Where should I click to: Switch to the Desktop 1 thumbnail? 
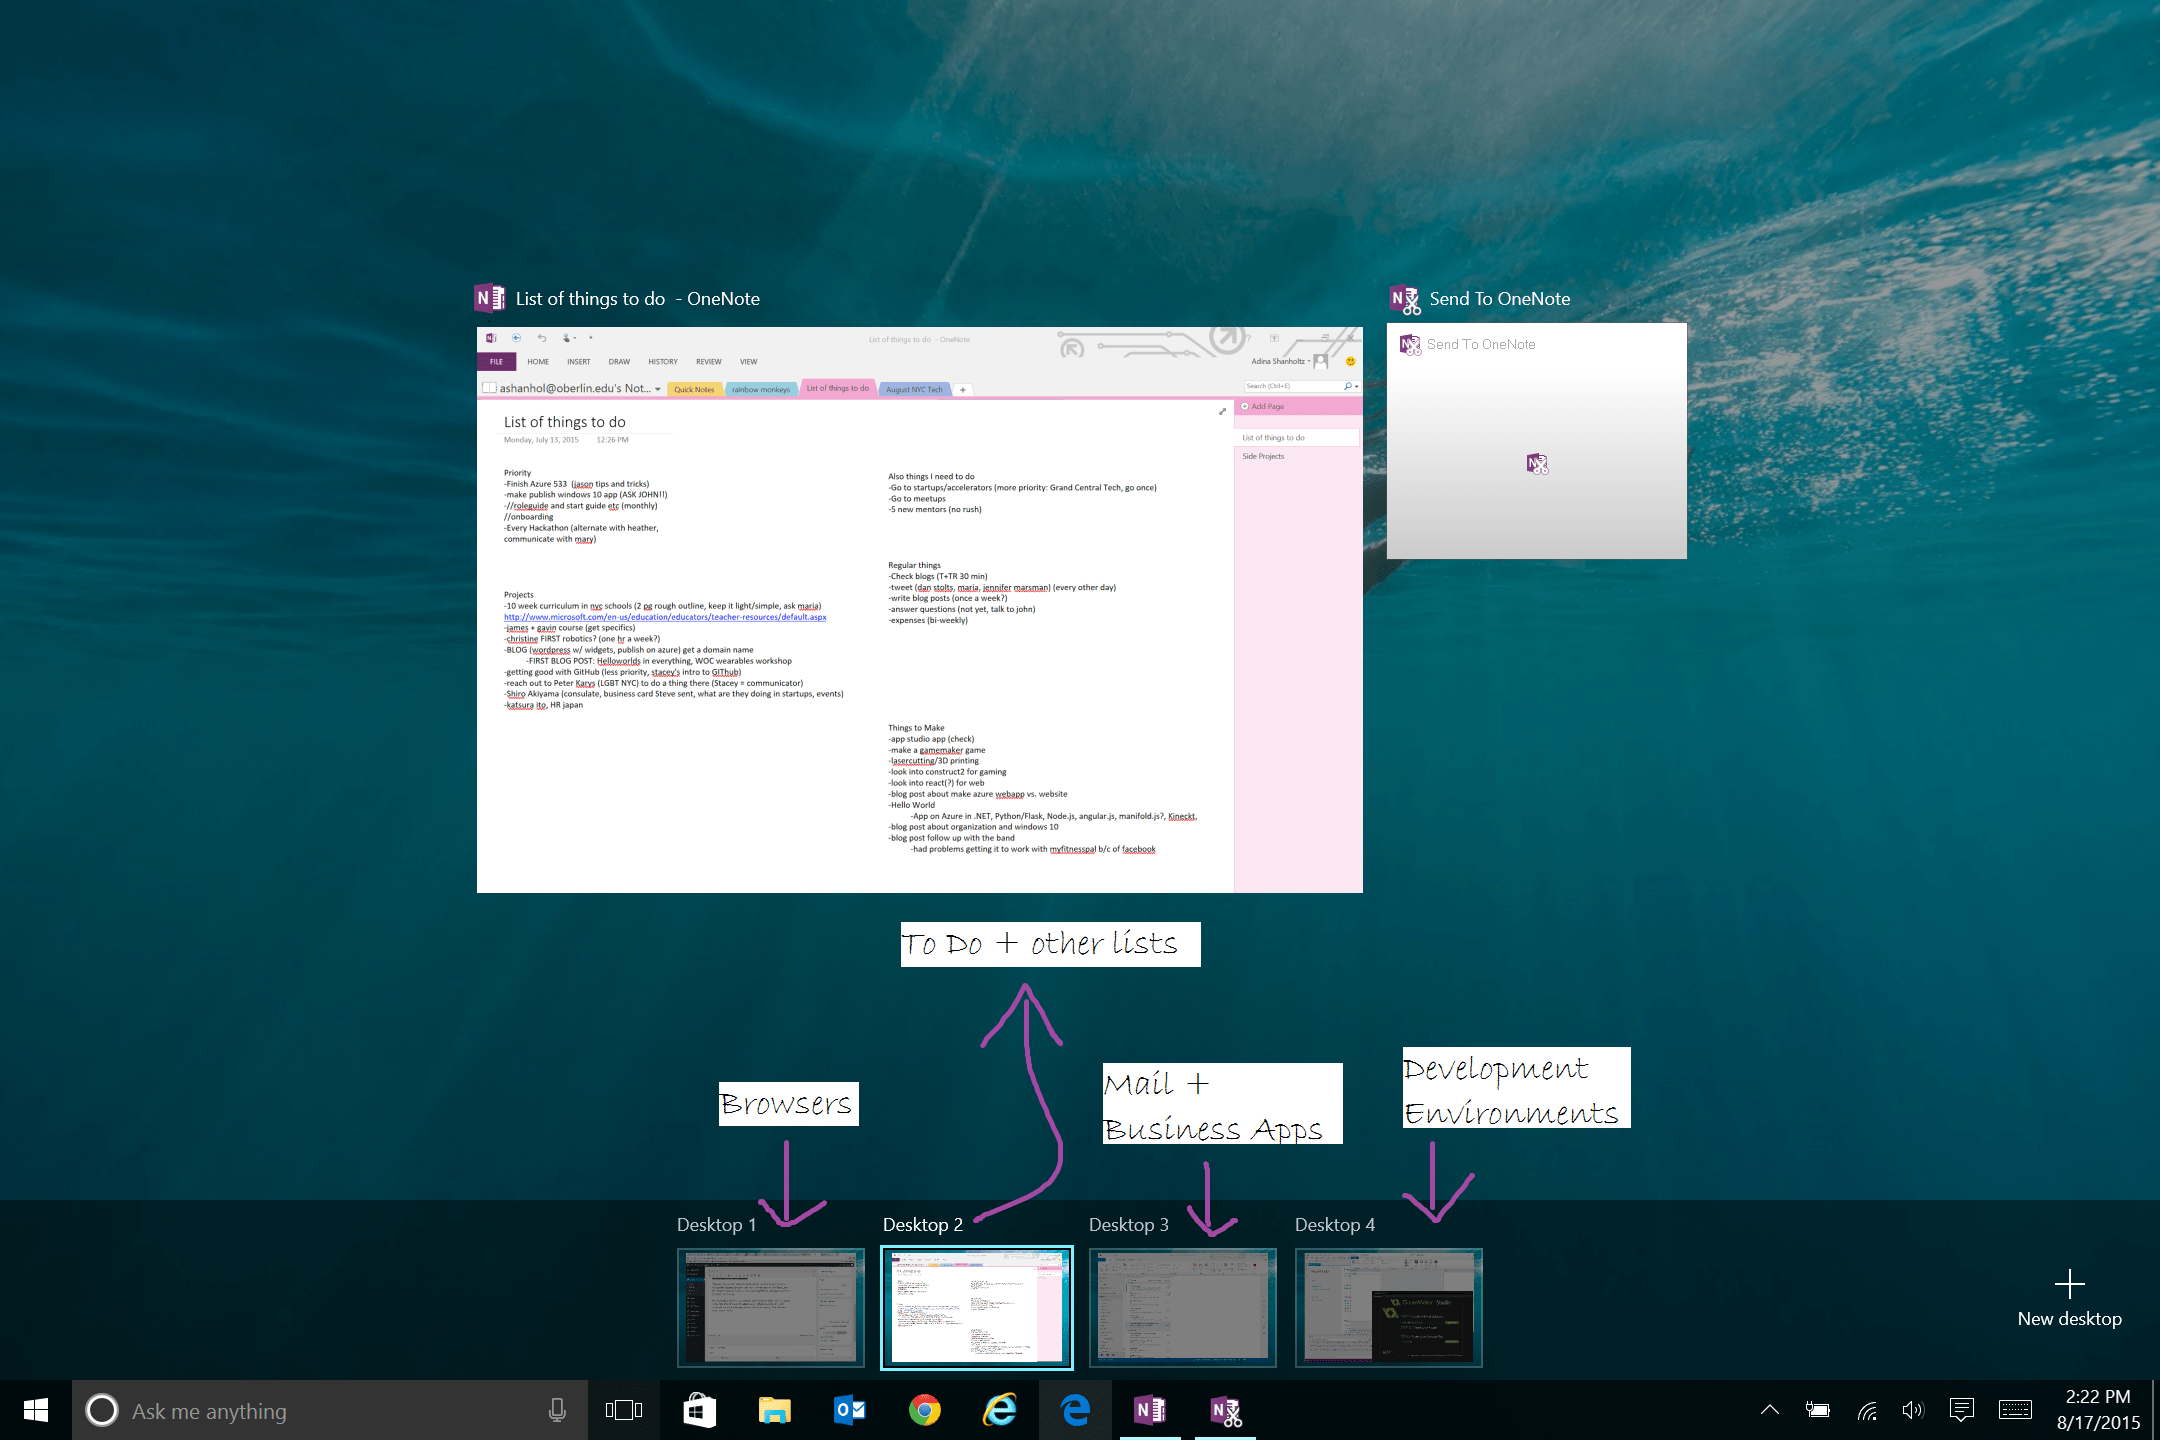[770, 1307]
